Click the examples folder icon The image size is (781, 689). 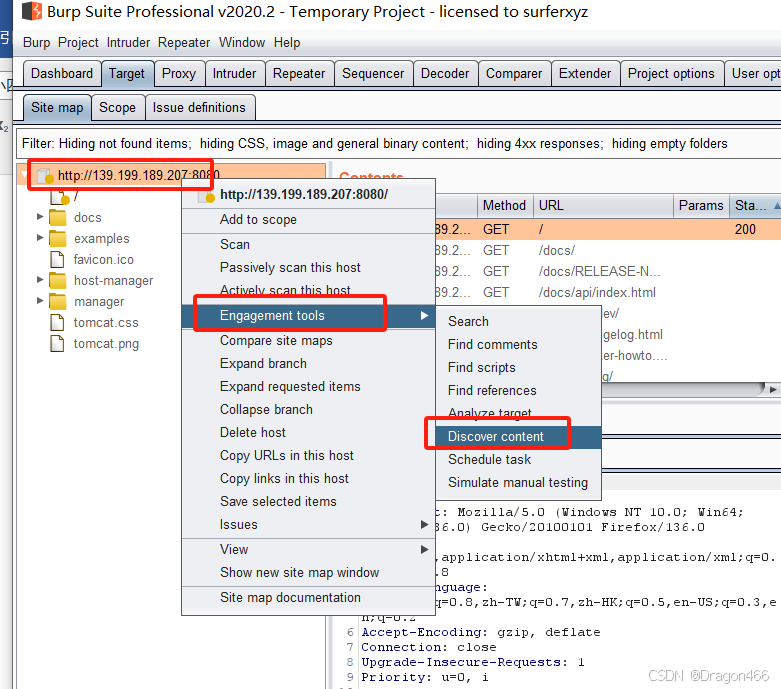point(58,239)
